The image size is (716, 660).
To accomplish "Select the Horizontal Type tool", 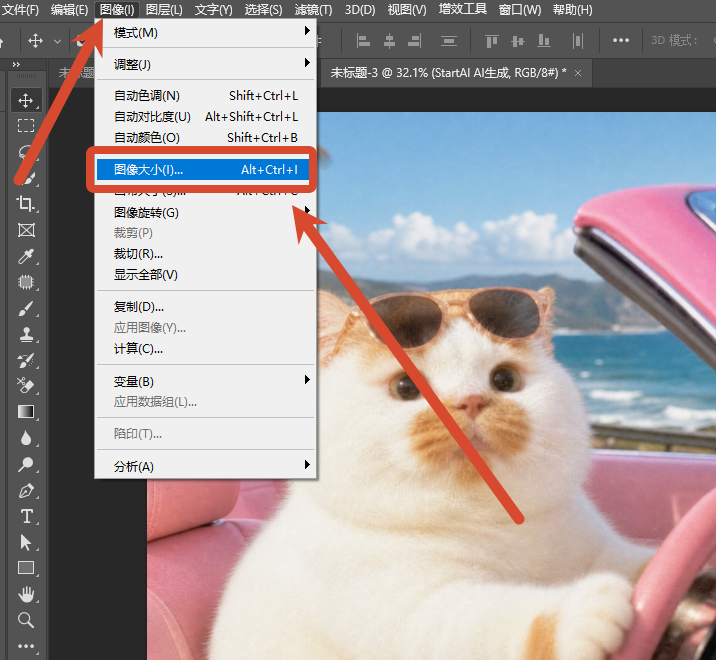I will point(26,517).
